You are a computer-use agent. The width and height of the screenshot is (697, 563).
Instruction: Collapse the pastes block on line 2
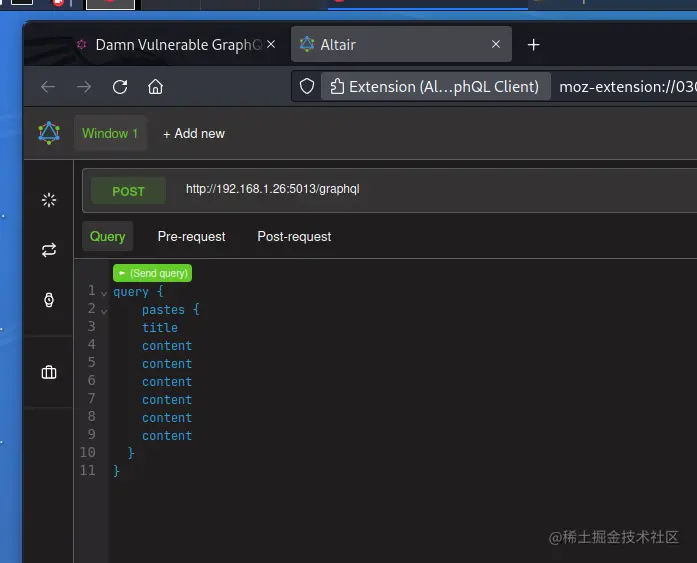pyautogui.click(x=104, y=311)
